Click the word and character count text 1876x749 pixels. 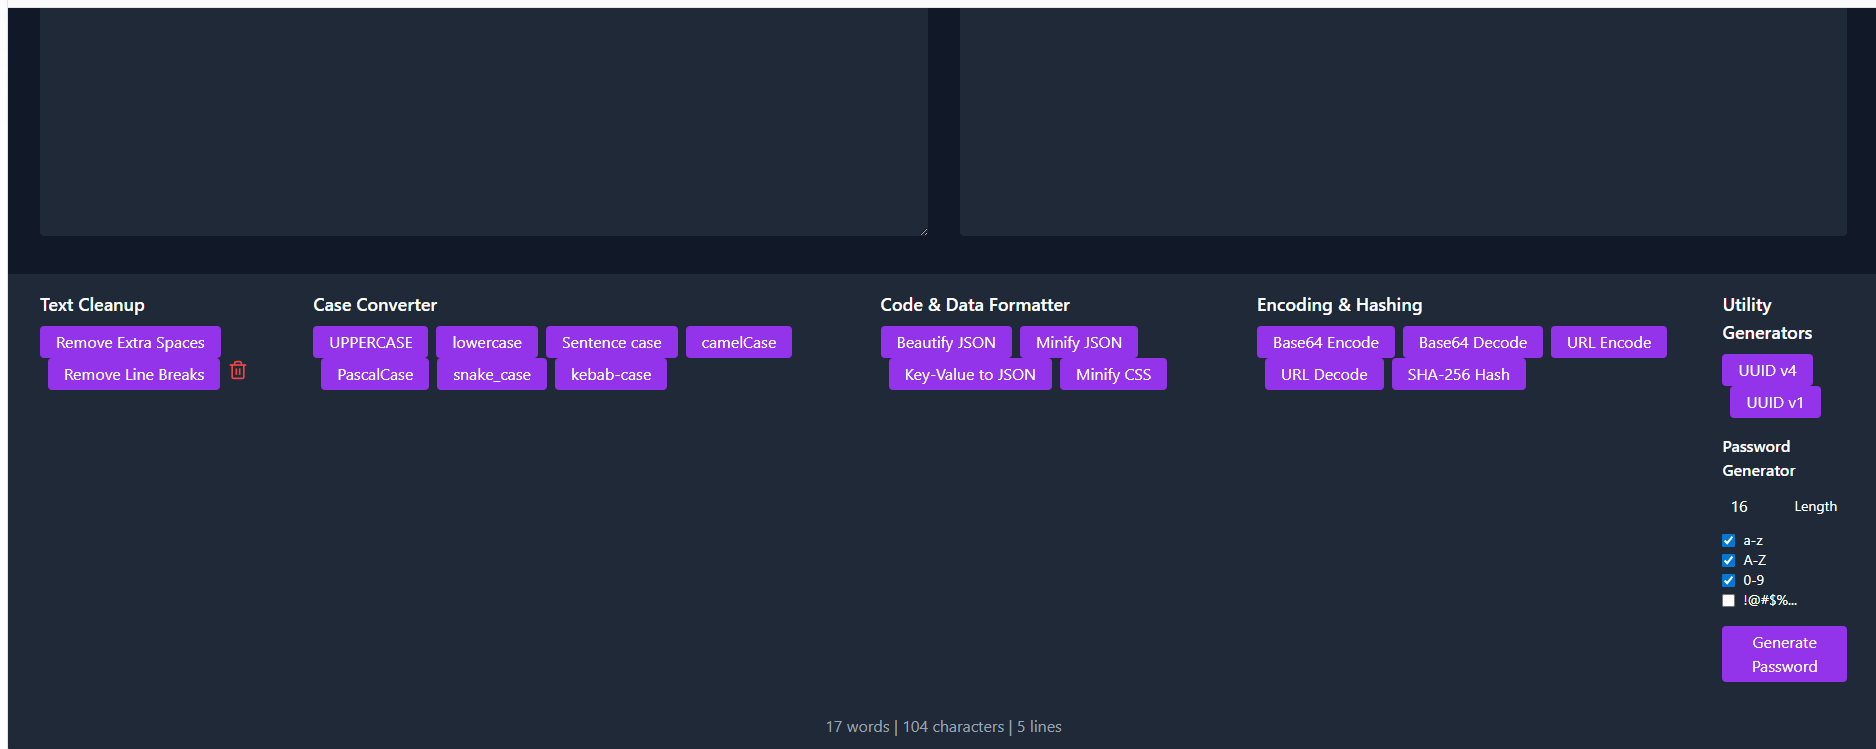coord(943,727)
